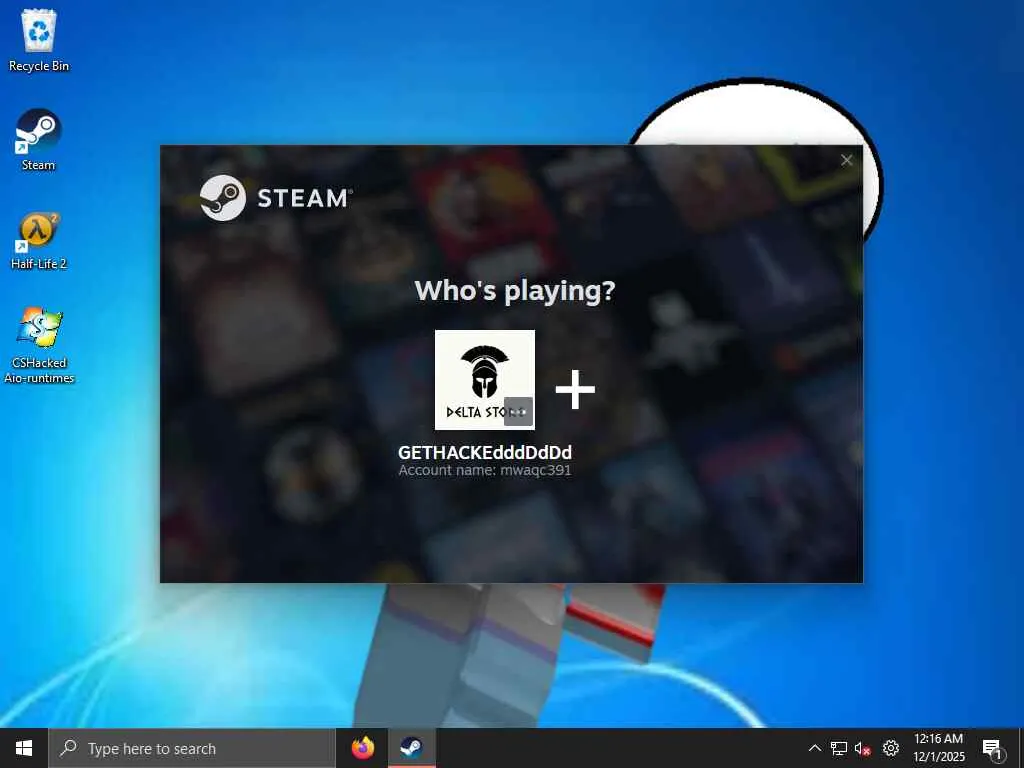Close the Steam account picker dialog
Image resolution: width=1024 pixels, height=768 pixels.
click(846, 160)
